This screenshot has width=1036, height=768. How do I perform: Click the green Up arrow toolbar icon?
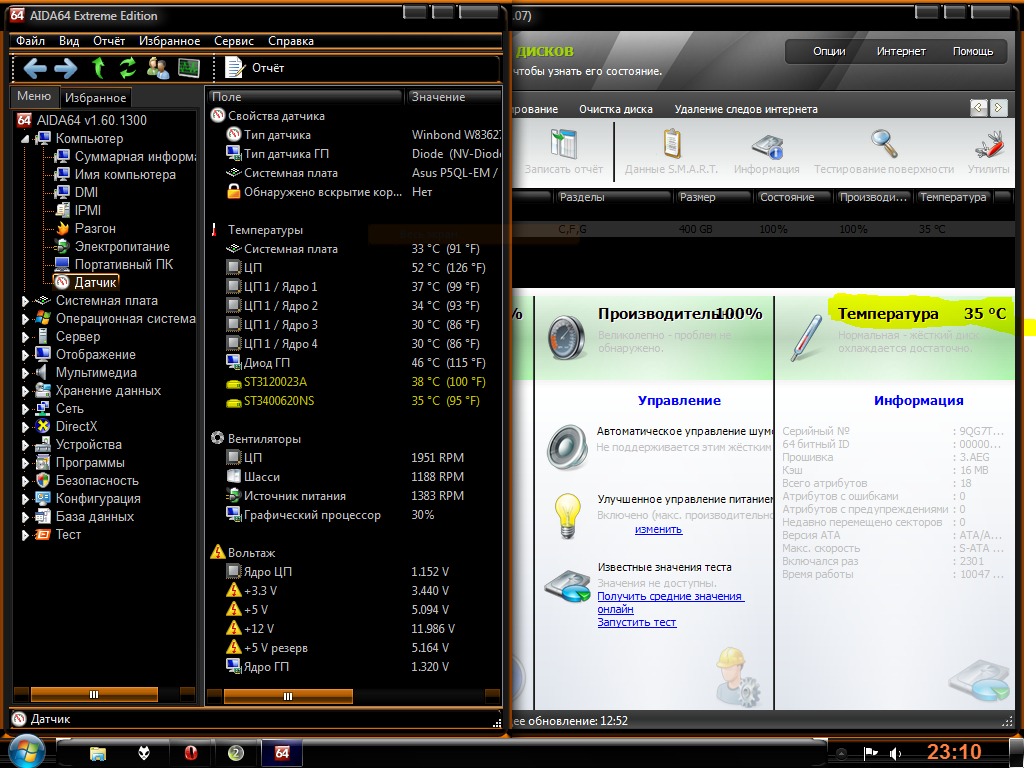point(98,67)
